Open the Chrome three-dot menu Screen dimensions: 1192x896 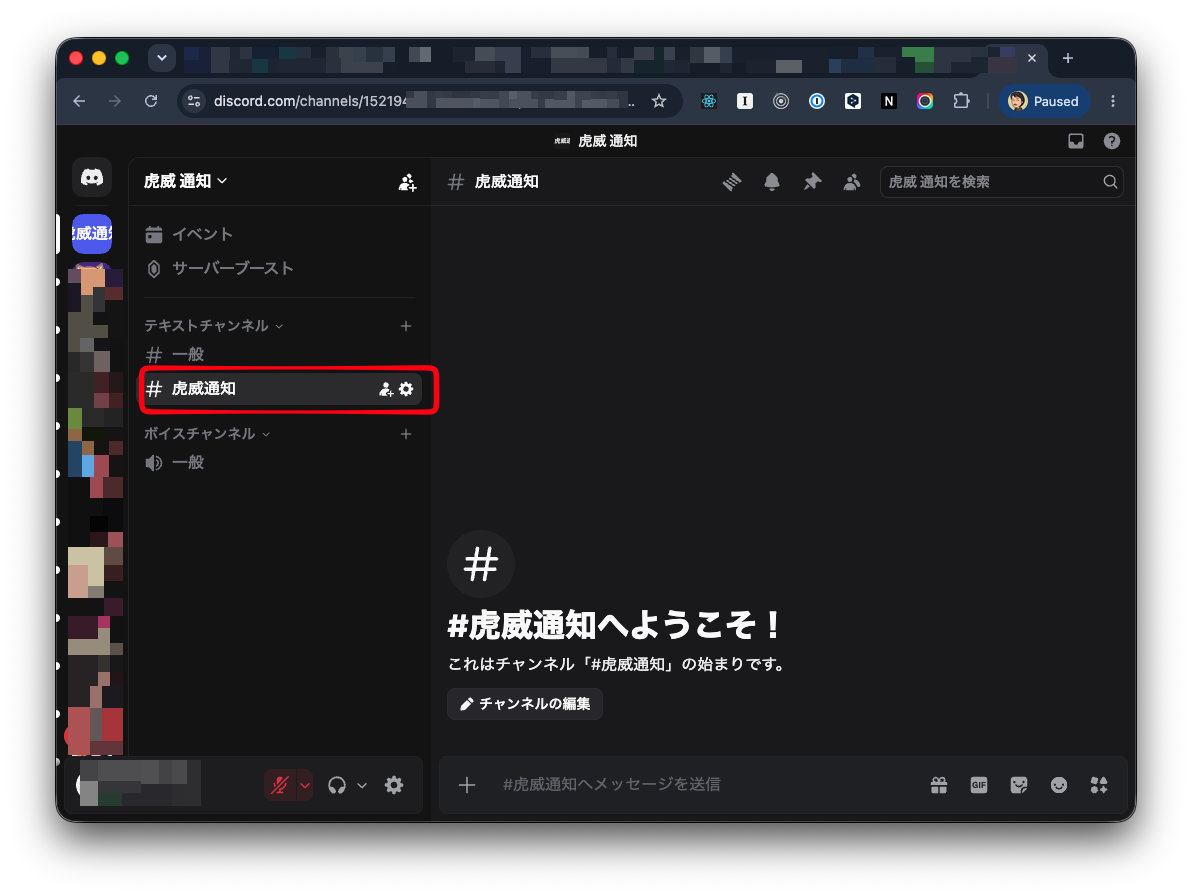(x=1113, y=101)
